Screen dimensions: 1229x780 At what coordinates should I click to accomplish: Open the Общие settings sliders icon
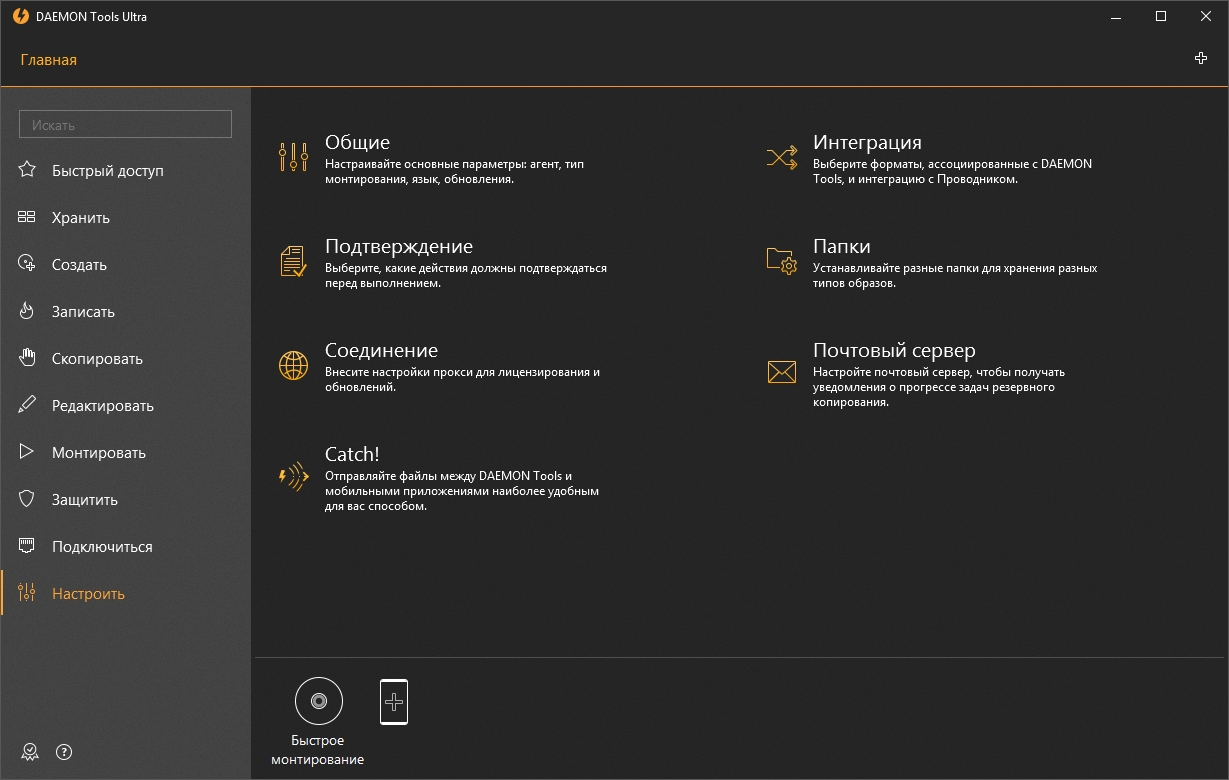(x=293, y=157)
